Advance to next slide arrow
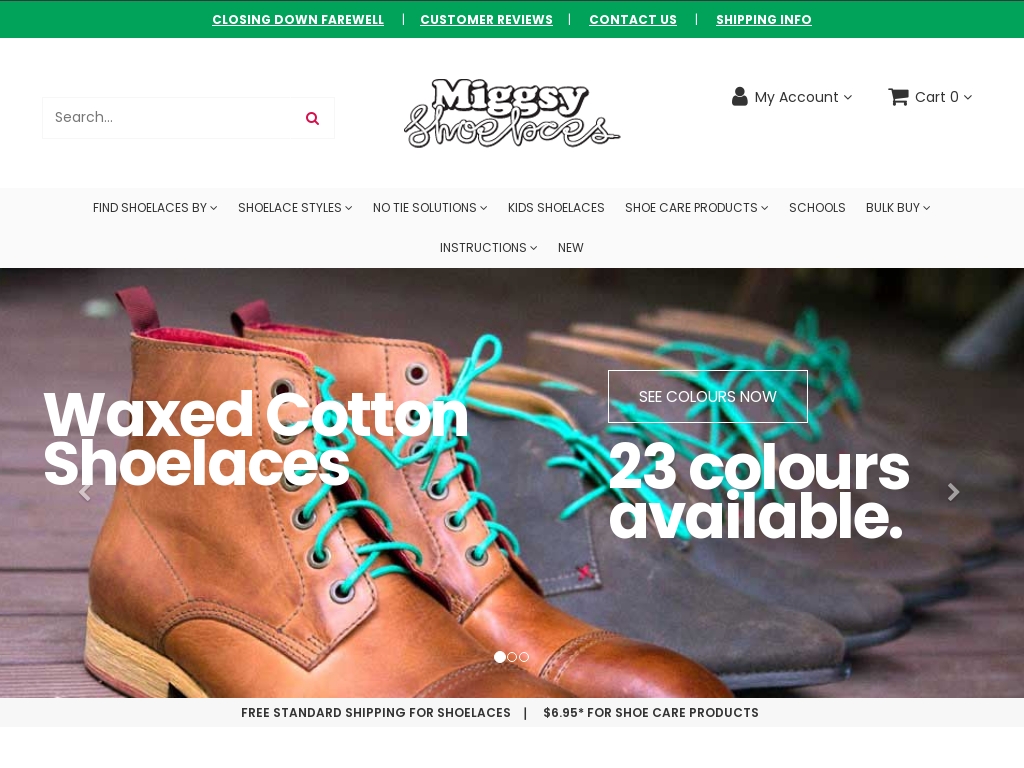This screenshot has width=1024, height=768. 953,492
